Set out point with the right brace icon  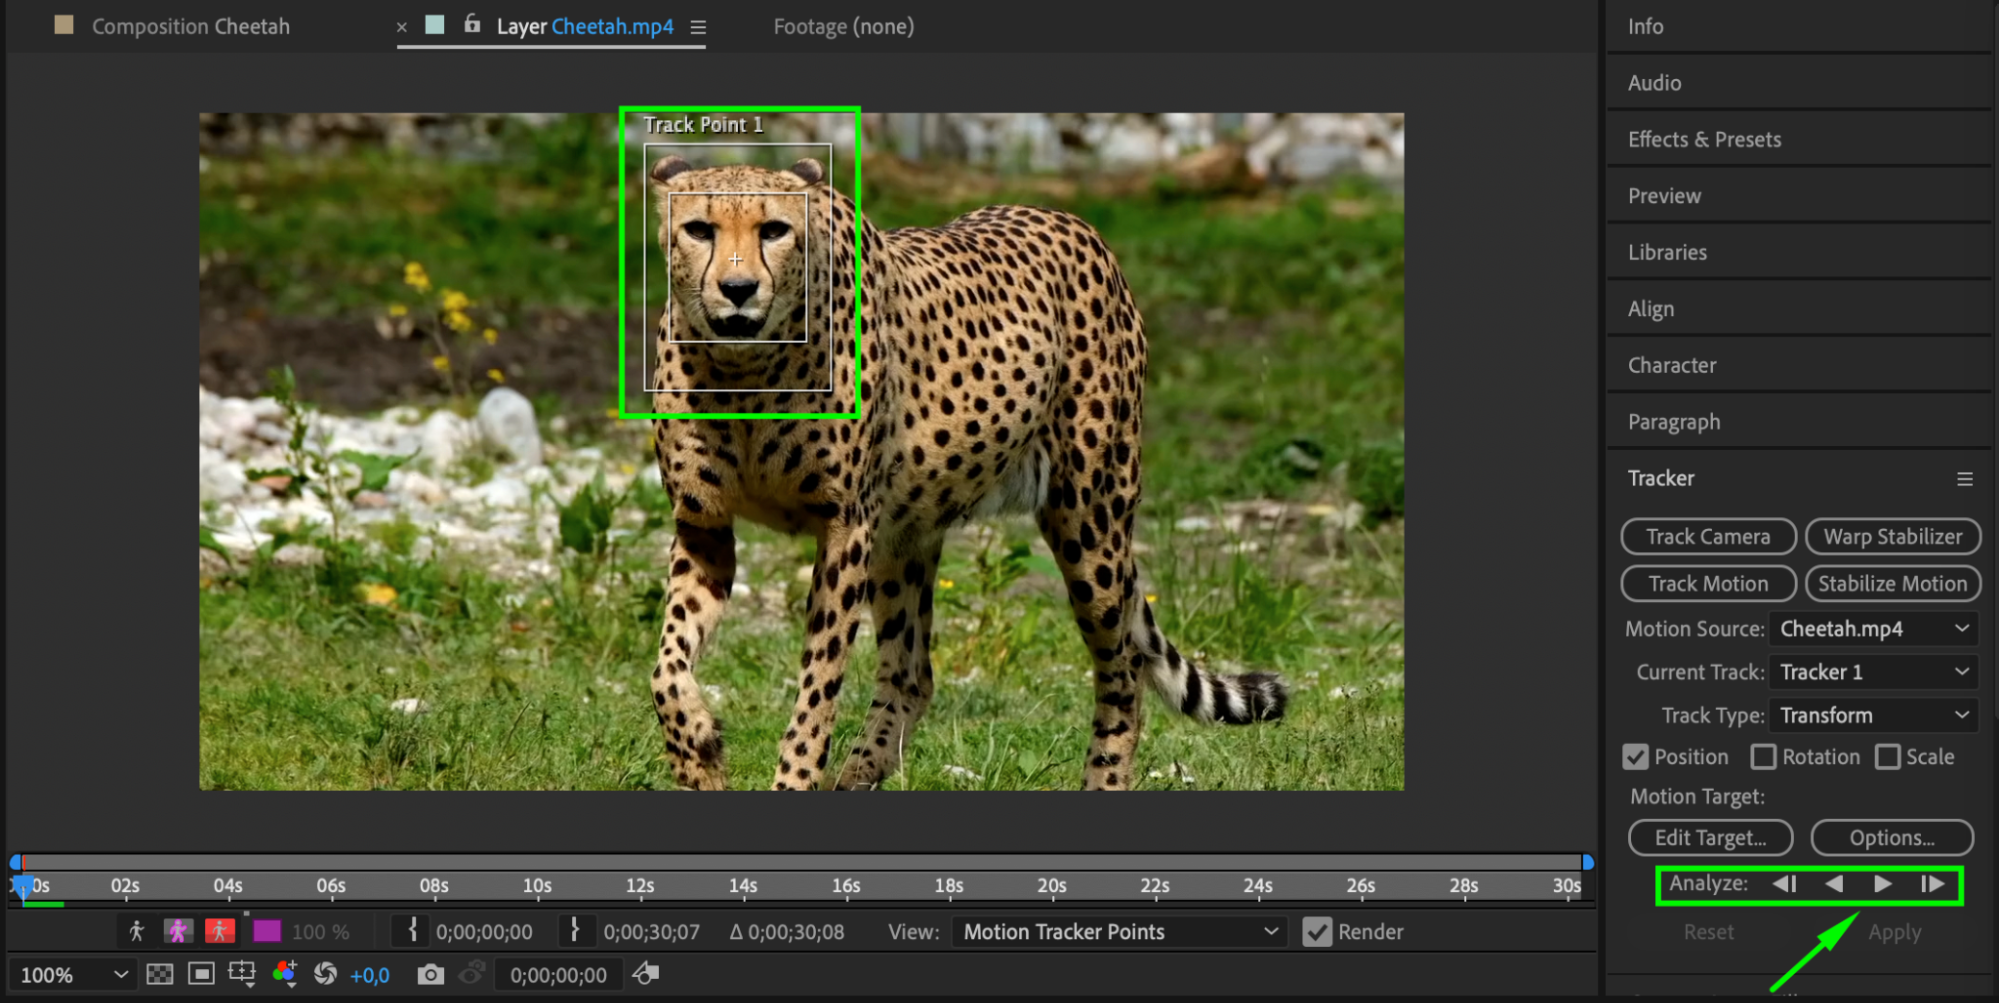click(x=574, y=931)
